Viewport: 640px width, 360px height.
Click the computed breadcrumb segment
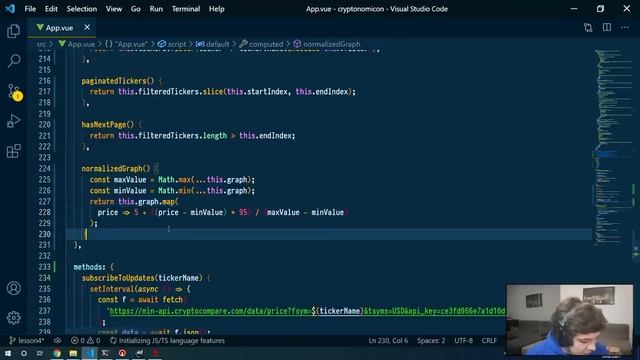(x=261, y=44)
